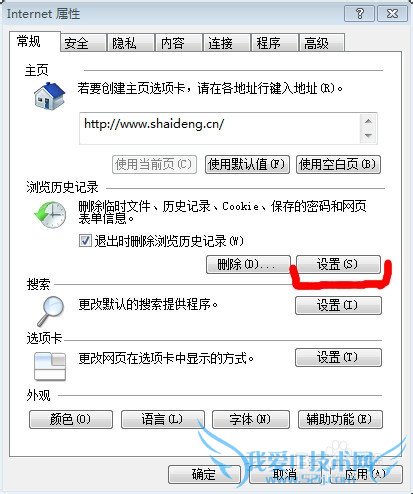Click the green clock browsing history icon

pos(50,215)
